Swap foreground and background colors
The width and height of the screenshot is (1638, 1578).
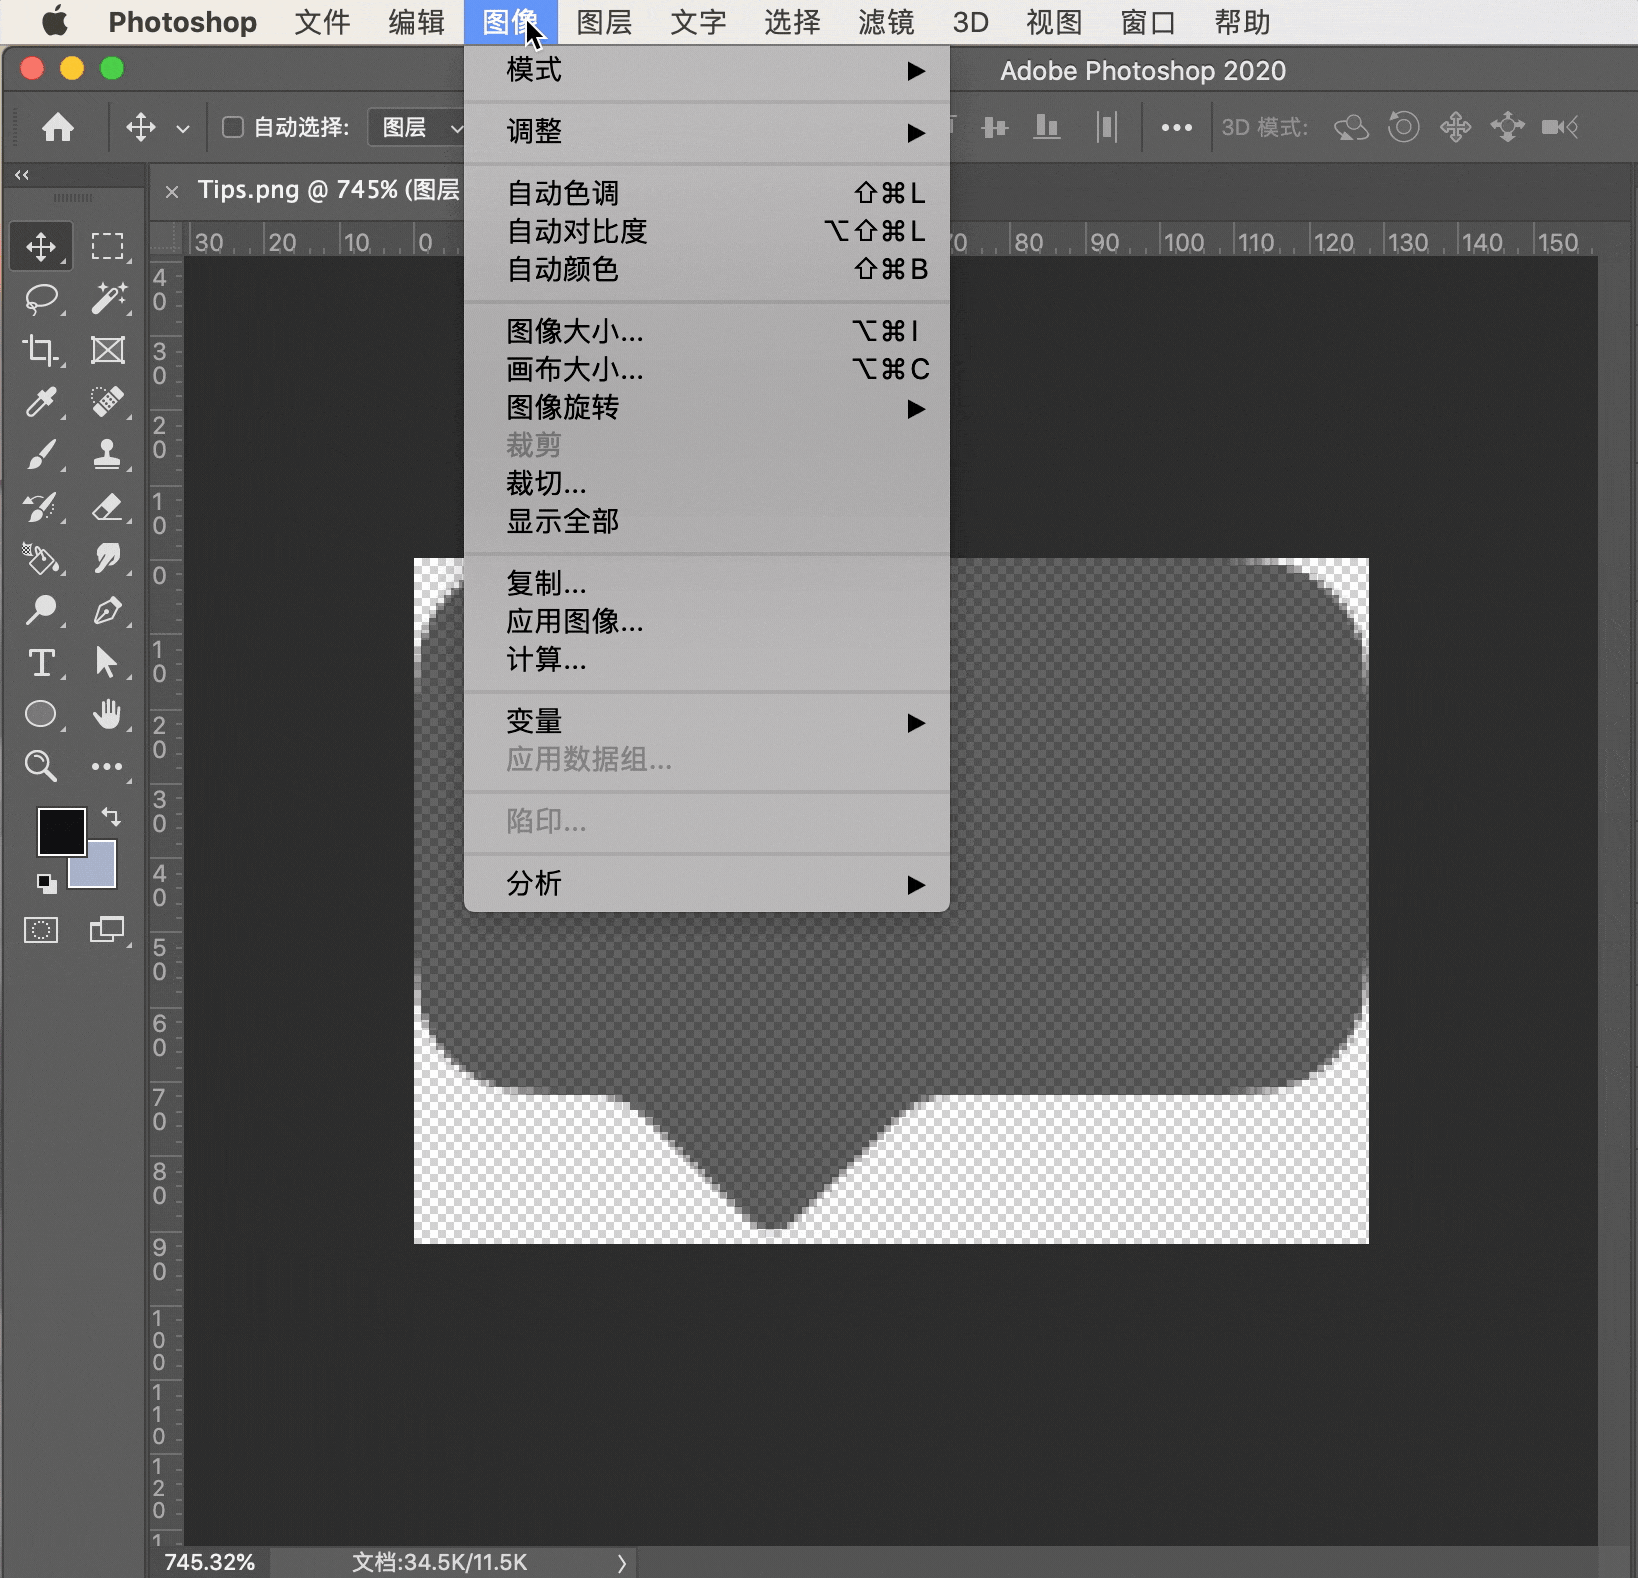pyautogui.click(x=111, y=817)
